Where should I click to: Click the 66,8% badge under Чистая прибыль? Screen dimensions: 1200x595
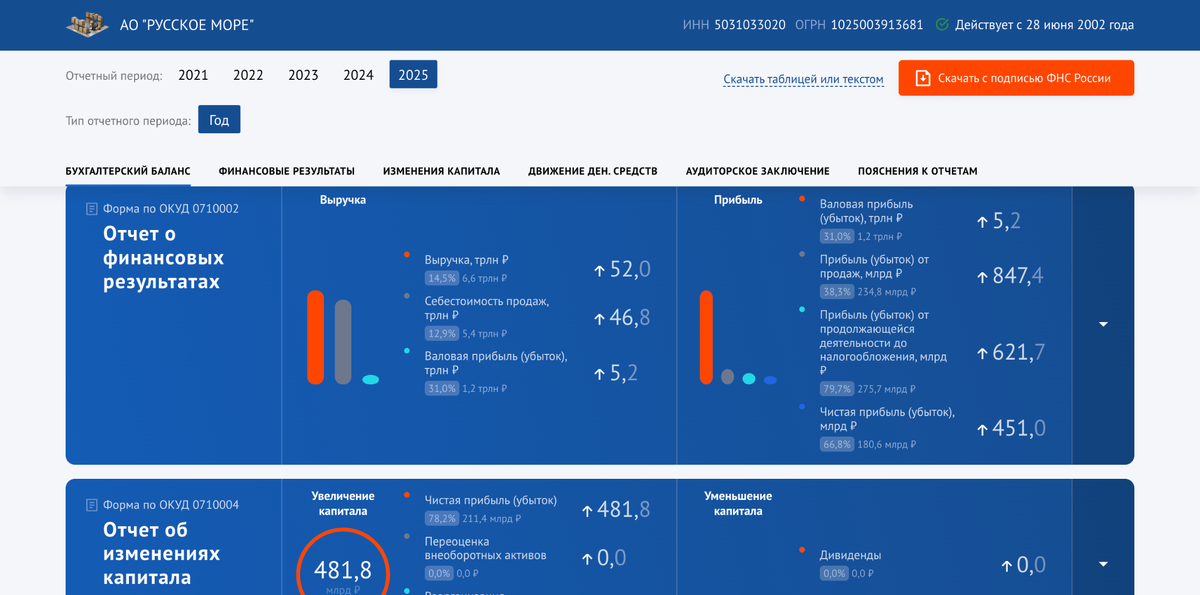(x=837, y=444)
